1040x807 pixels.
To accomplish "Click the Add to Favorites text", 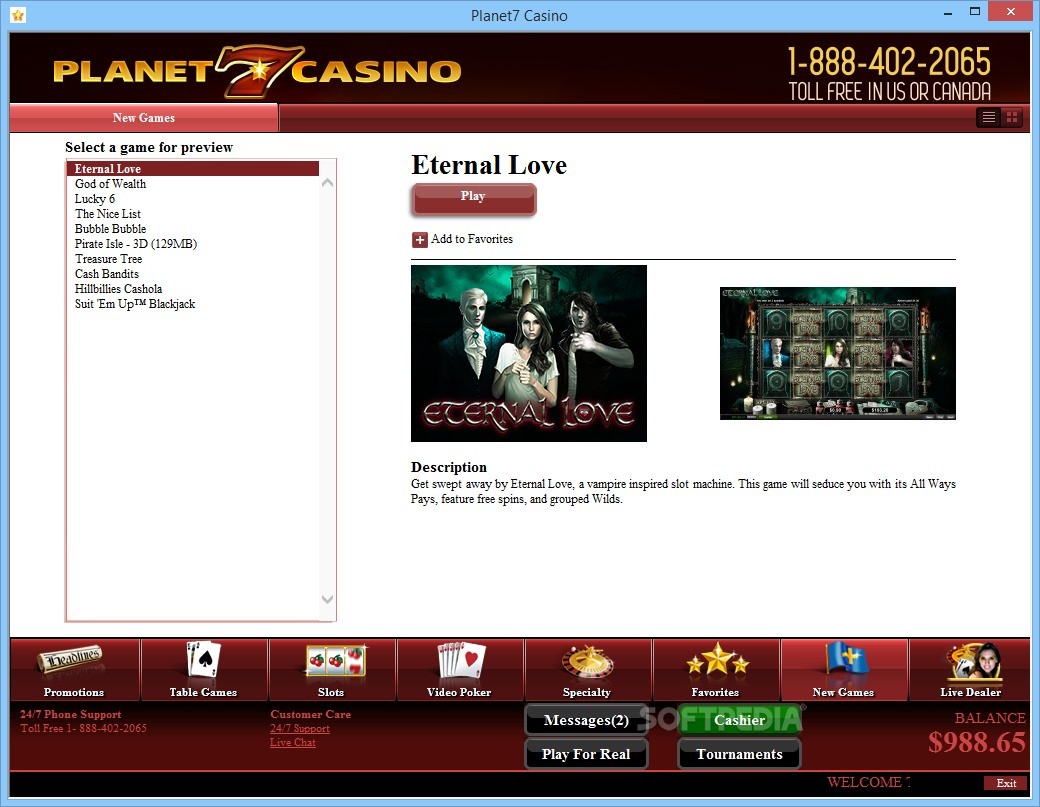I will 472,239.
